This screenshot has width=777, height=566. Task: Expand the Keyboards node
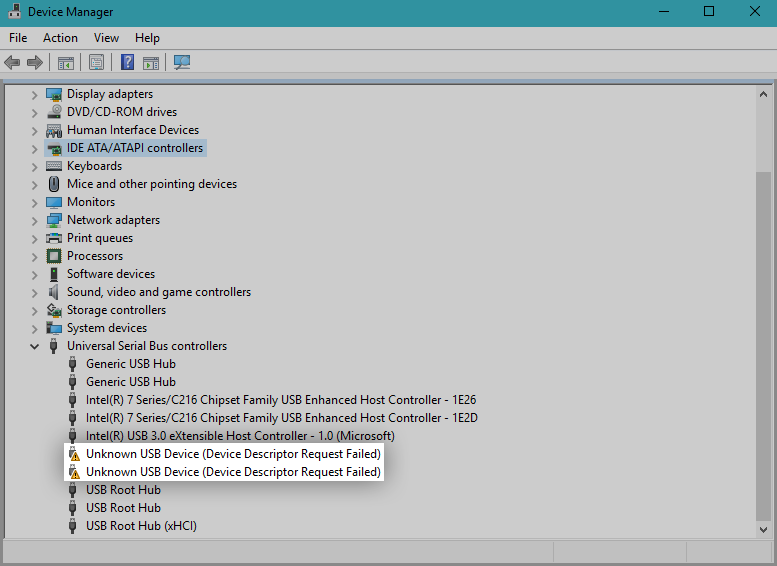pos(34,167)
